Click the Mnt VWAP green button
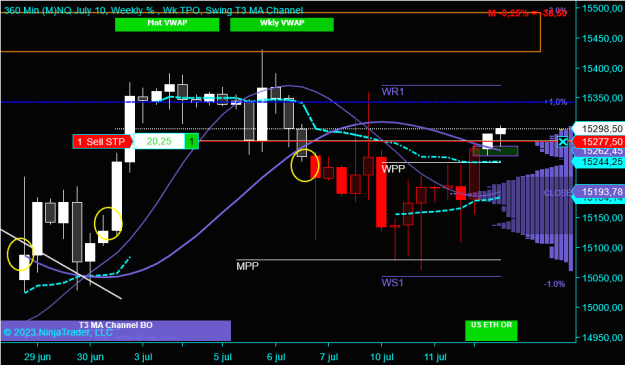The image size is (625, 365). [167, 24]
